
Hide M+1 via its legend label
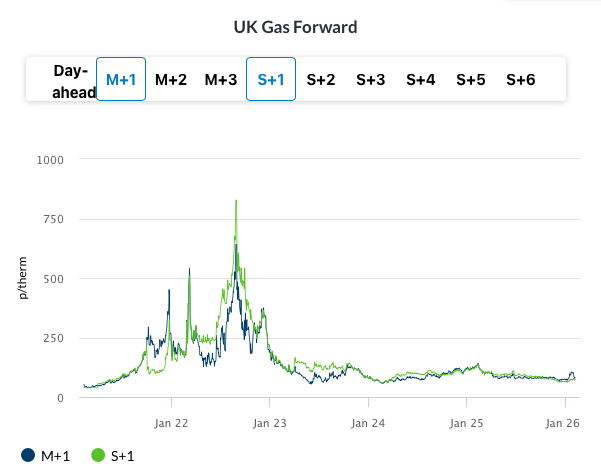coord(55,456)
